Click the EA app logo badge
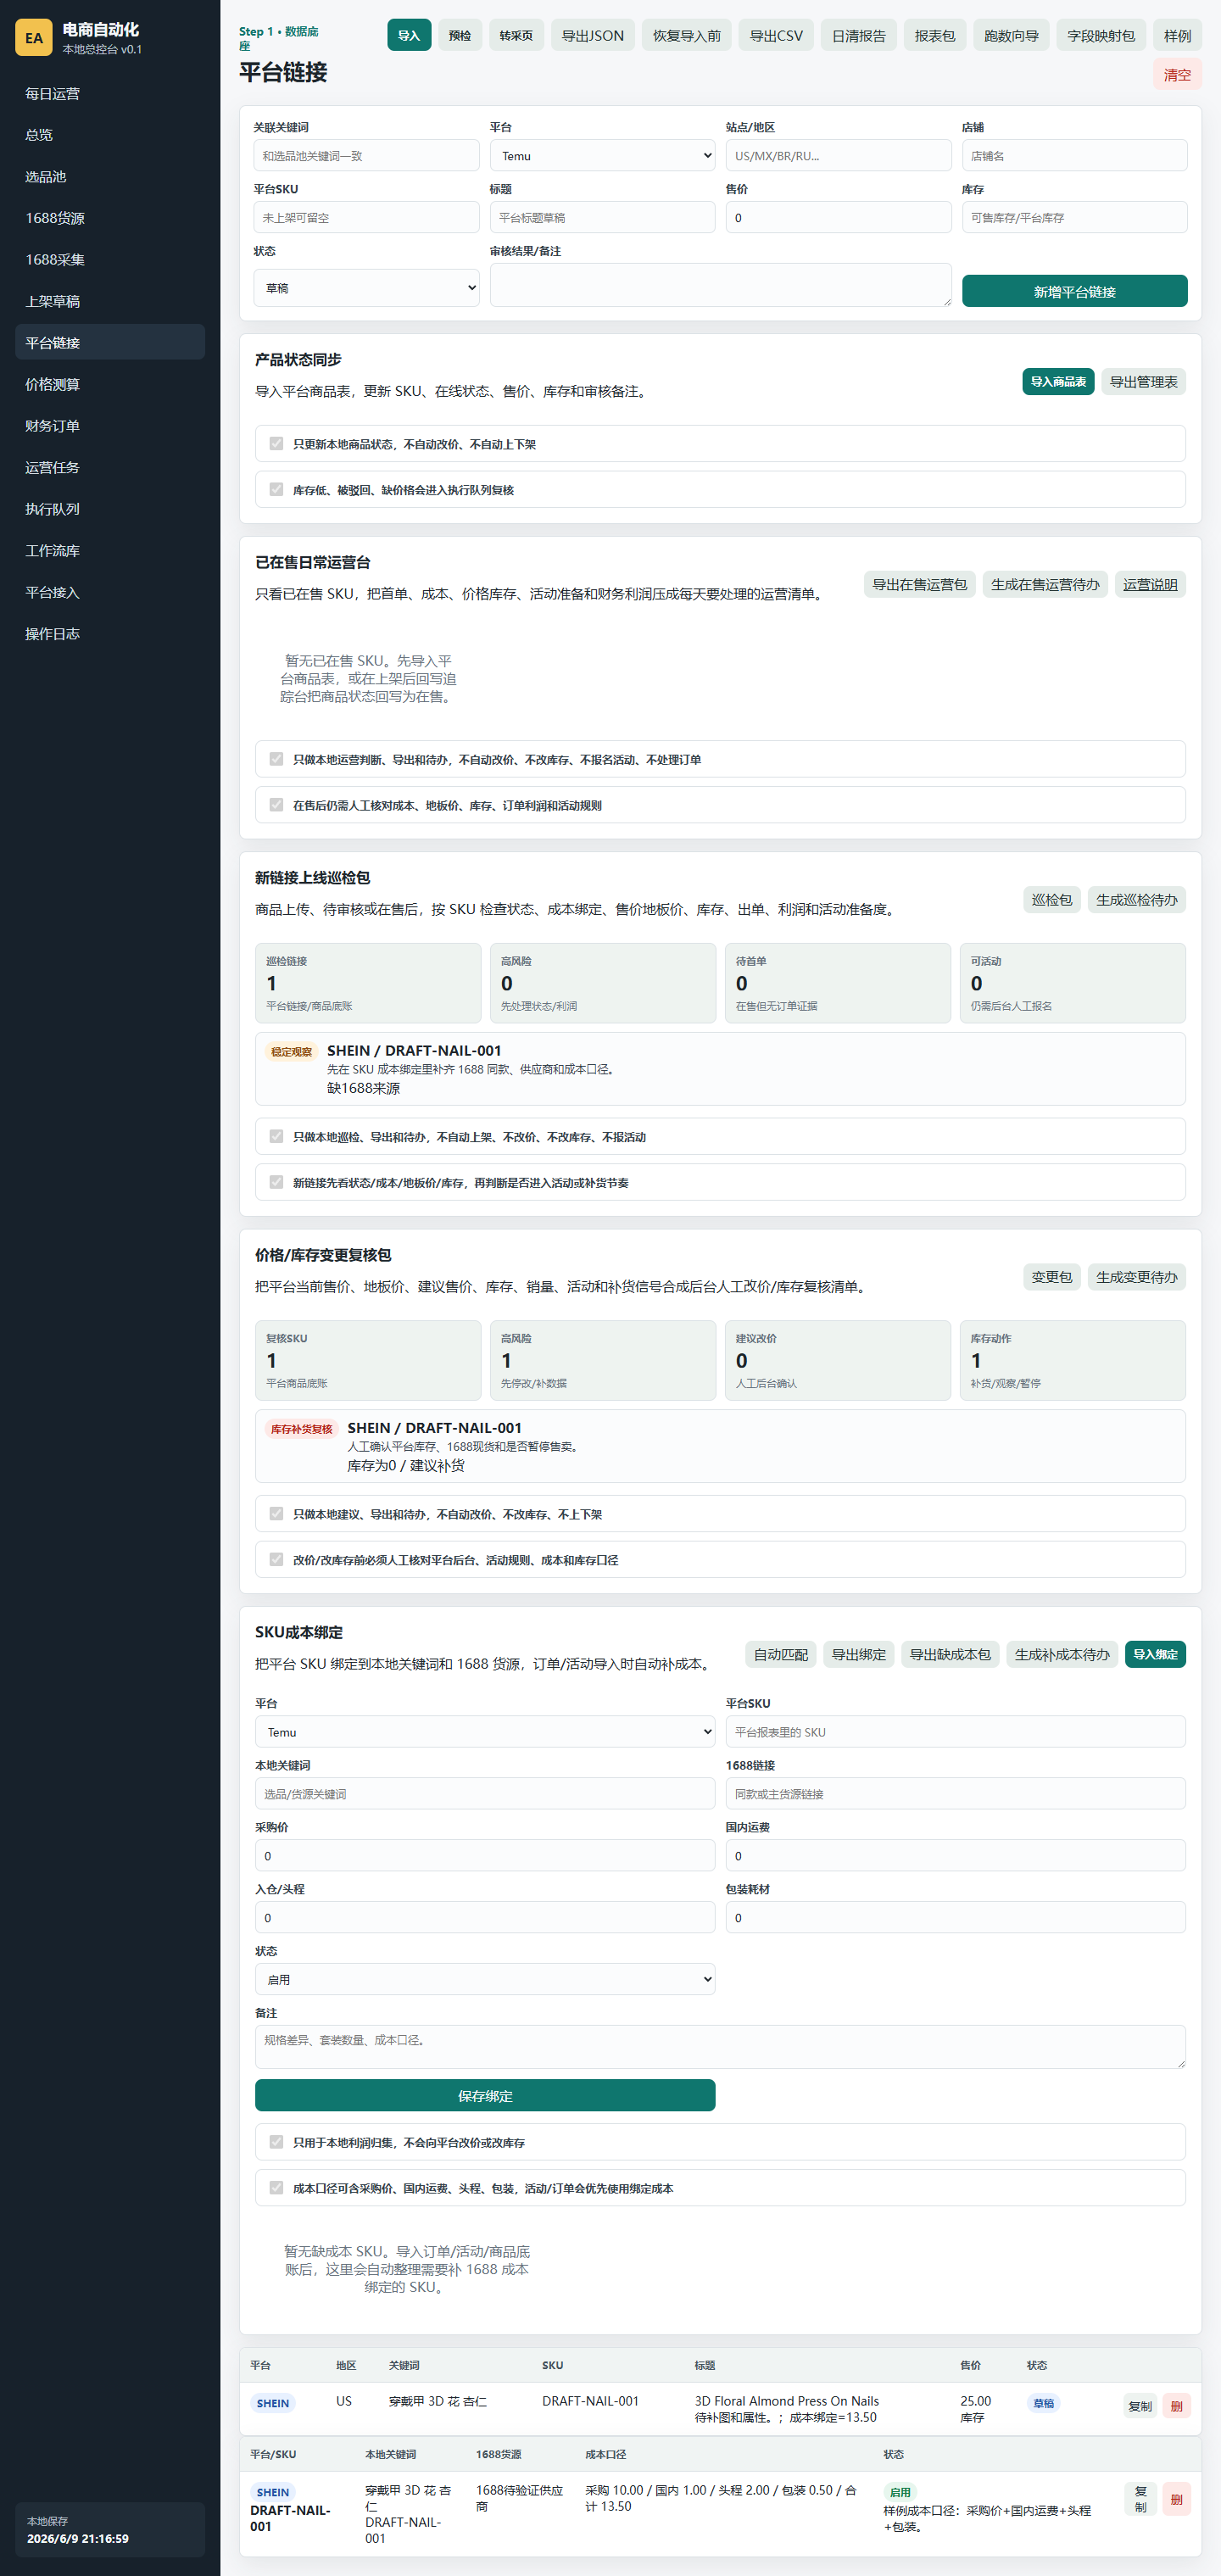Viewport: 1221px width, 2576px height. (34, 38)
